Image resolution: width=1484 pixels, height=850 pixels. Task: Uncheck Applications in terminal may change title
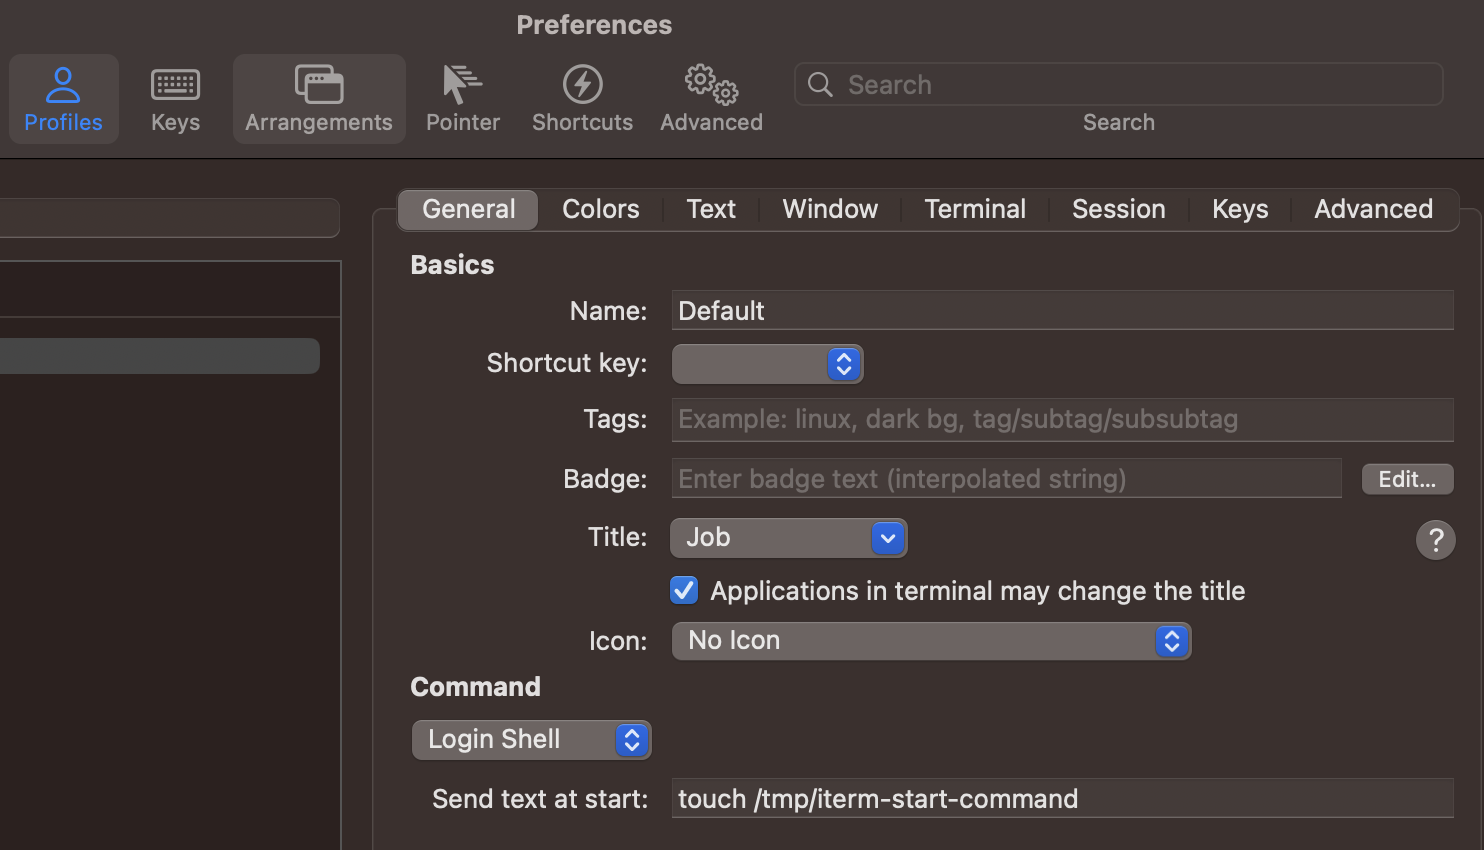(x=684, y=591)
